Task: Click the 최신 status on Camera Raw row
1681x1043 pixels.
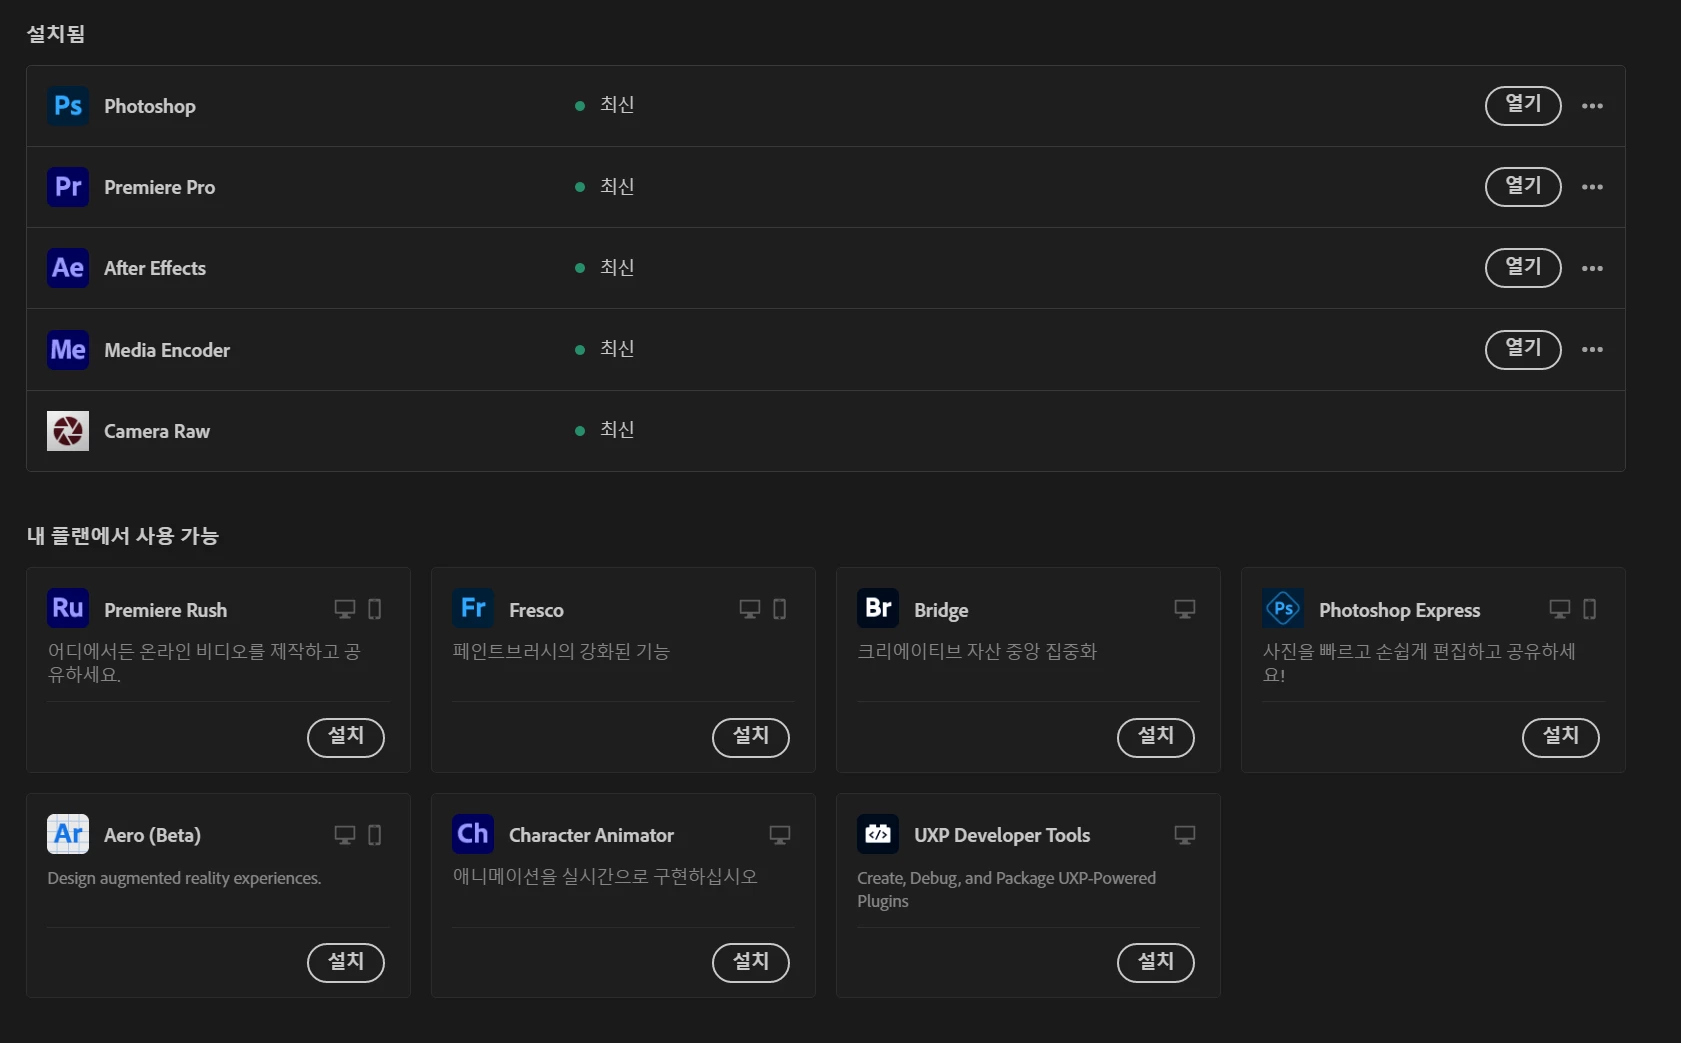Action: (x=617, y=430)
